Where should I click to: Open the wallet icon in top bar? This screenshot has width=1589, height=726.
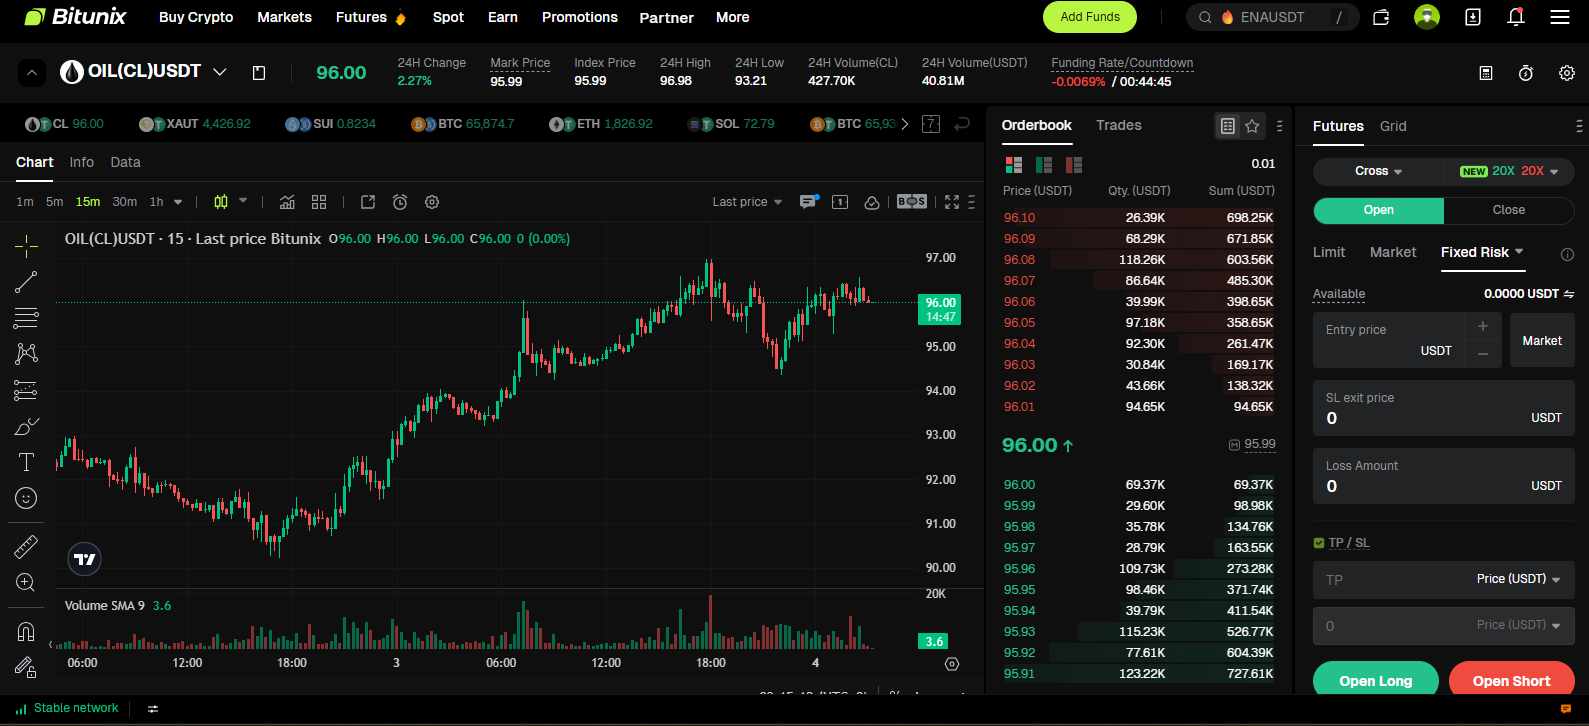click(x=1381, y=17)
